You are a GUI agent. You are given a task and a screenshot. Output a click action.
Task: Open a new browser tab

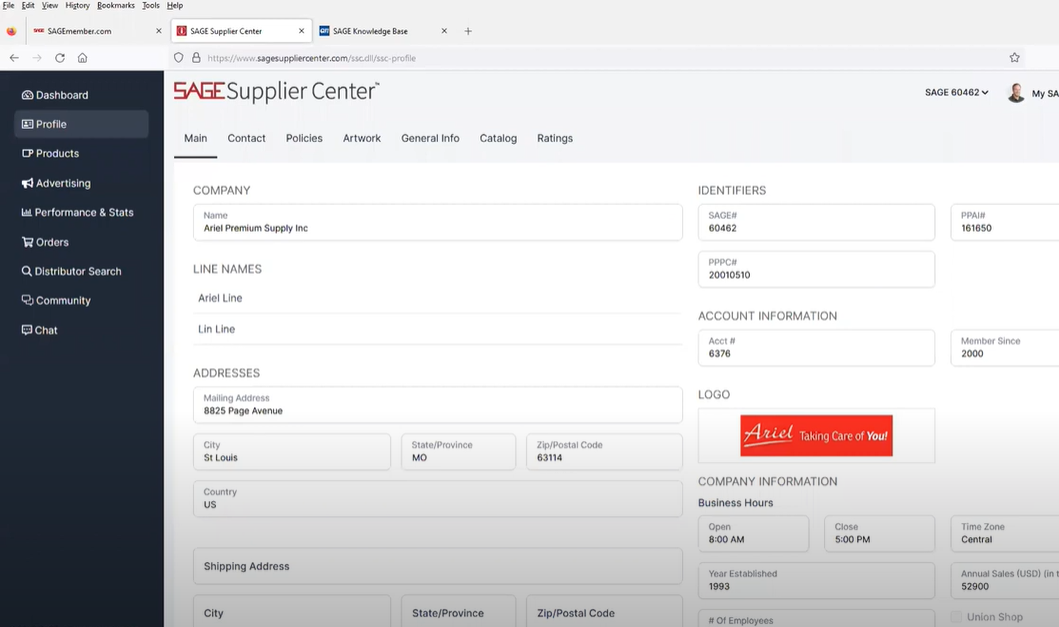click(x=468, y=31)
